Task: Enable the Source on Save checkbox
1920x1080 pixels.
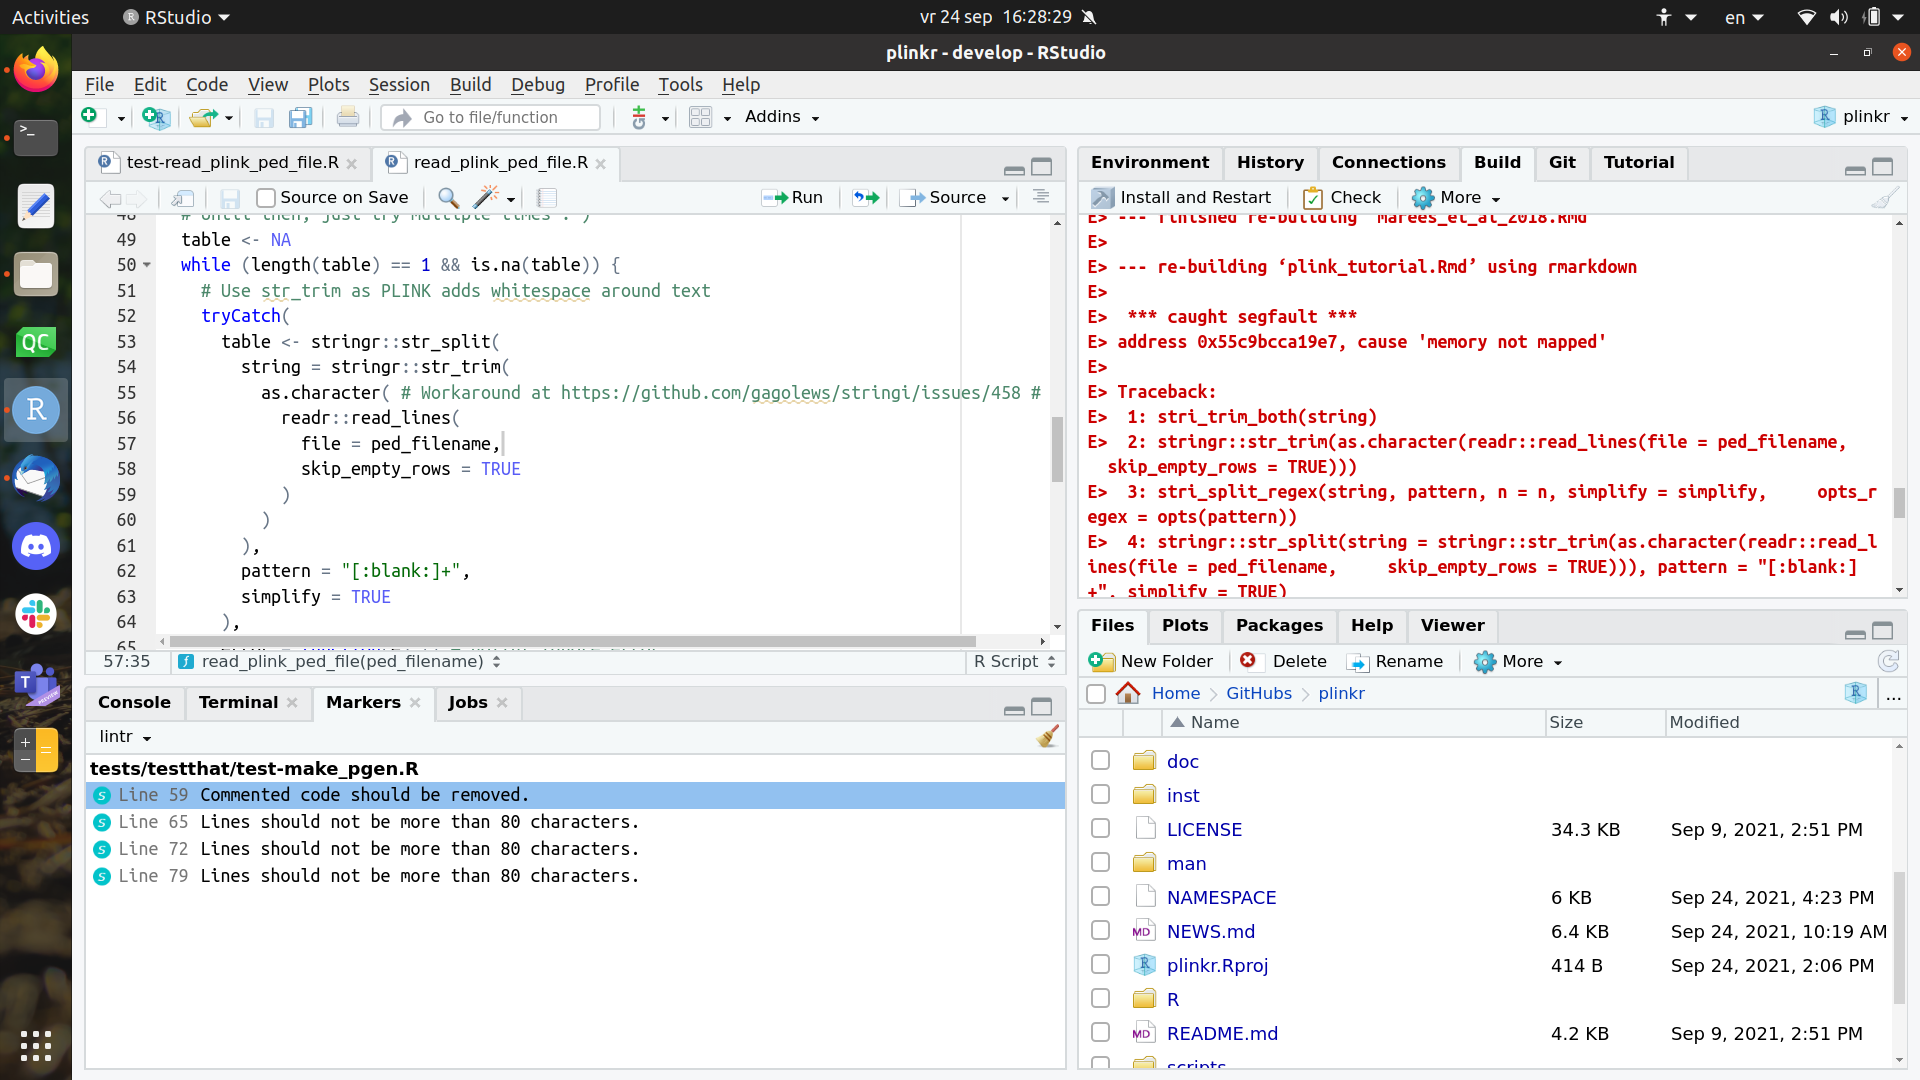Action: click(265, 198)
